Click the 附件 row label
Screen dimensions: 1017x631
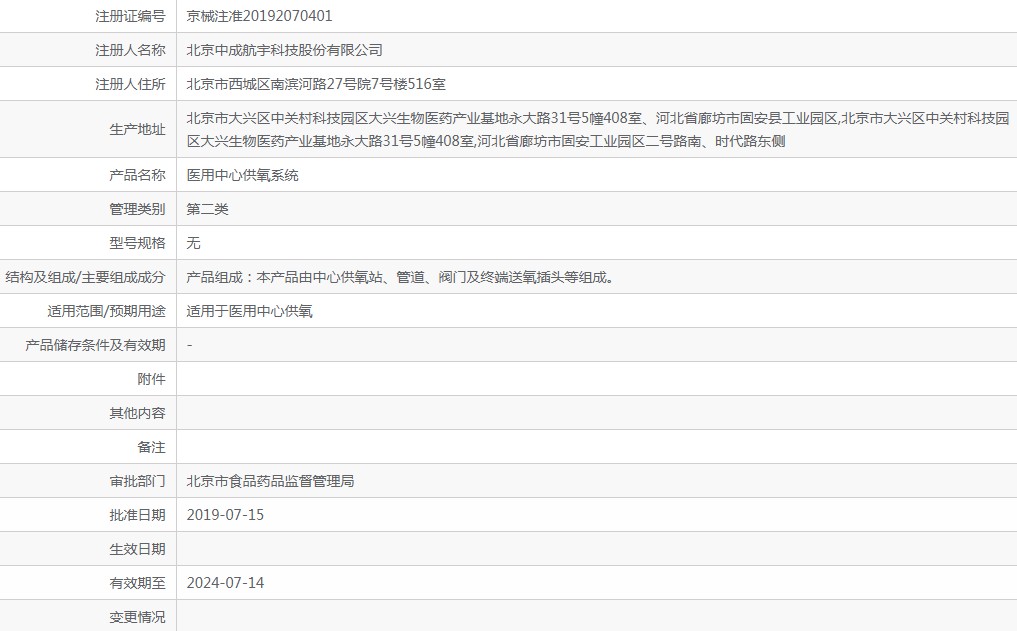(151, 379)
